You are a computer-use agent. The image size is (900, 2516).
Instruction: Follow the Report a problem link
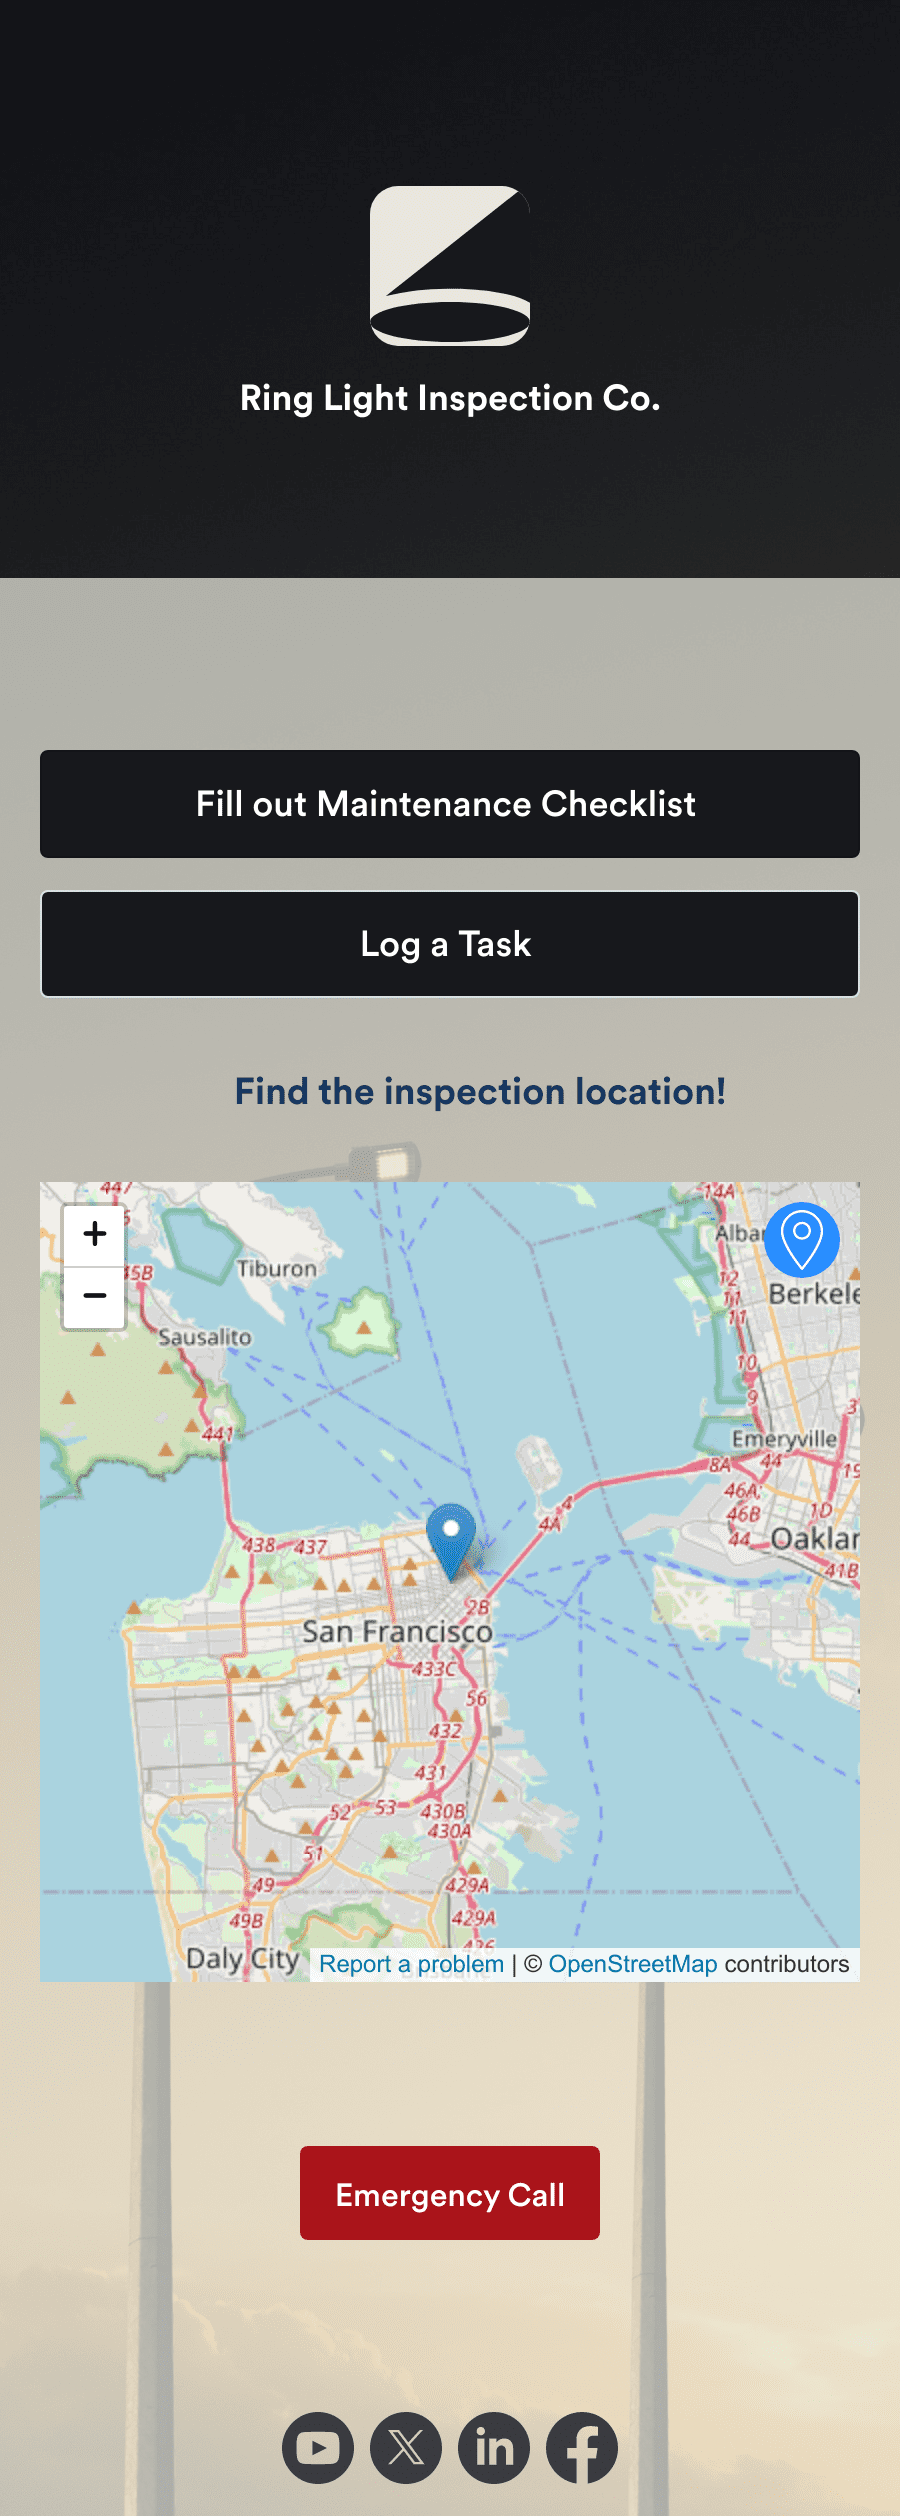point(411,1964)
